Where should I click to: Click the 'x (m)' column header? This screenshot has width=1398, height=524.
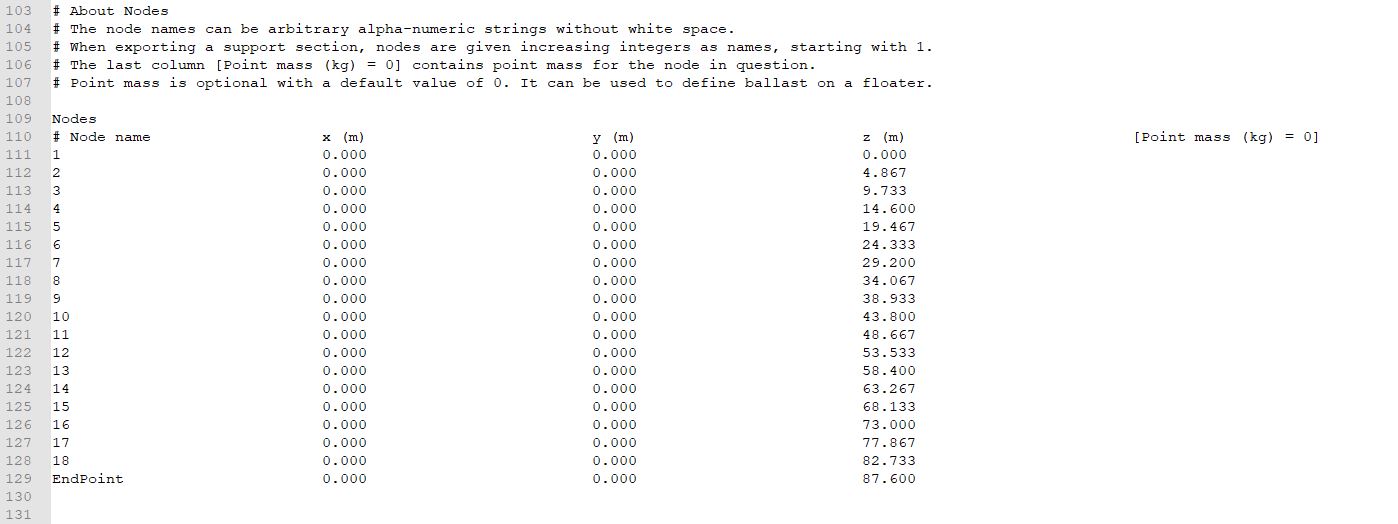343,137
